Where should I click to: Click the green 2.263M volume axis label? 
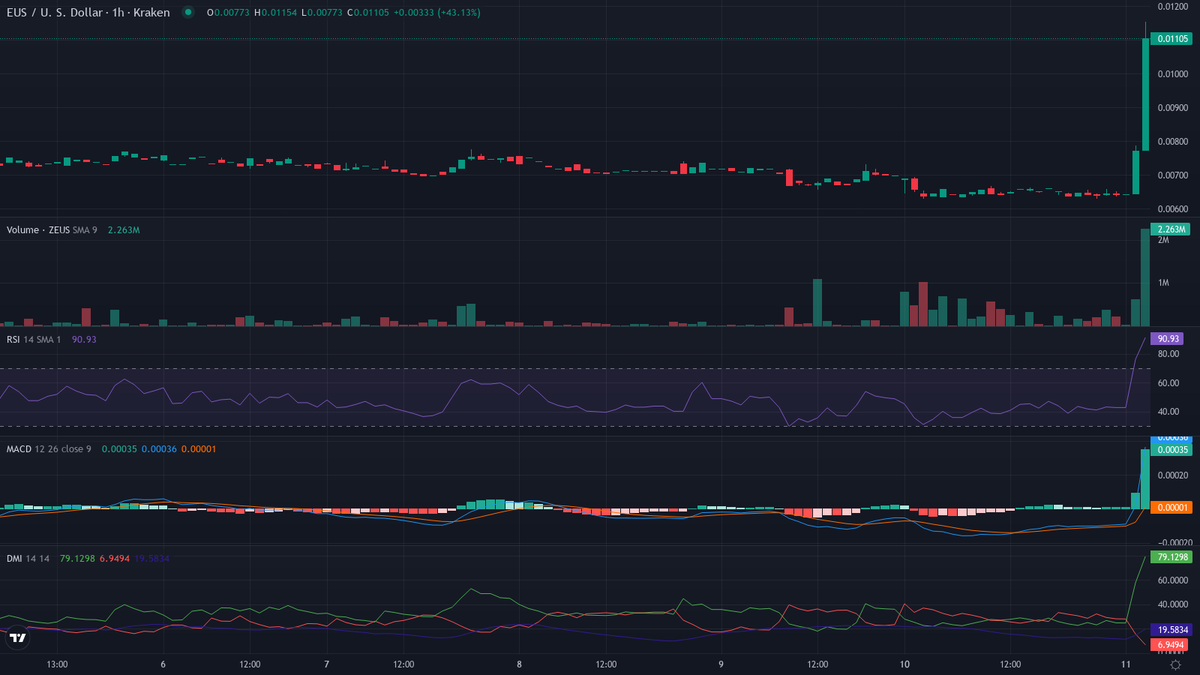[1171, 229]
